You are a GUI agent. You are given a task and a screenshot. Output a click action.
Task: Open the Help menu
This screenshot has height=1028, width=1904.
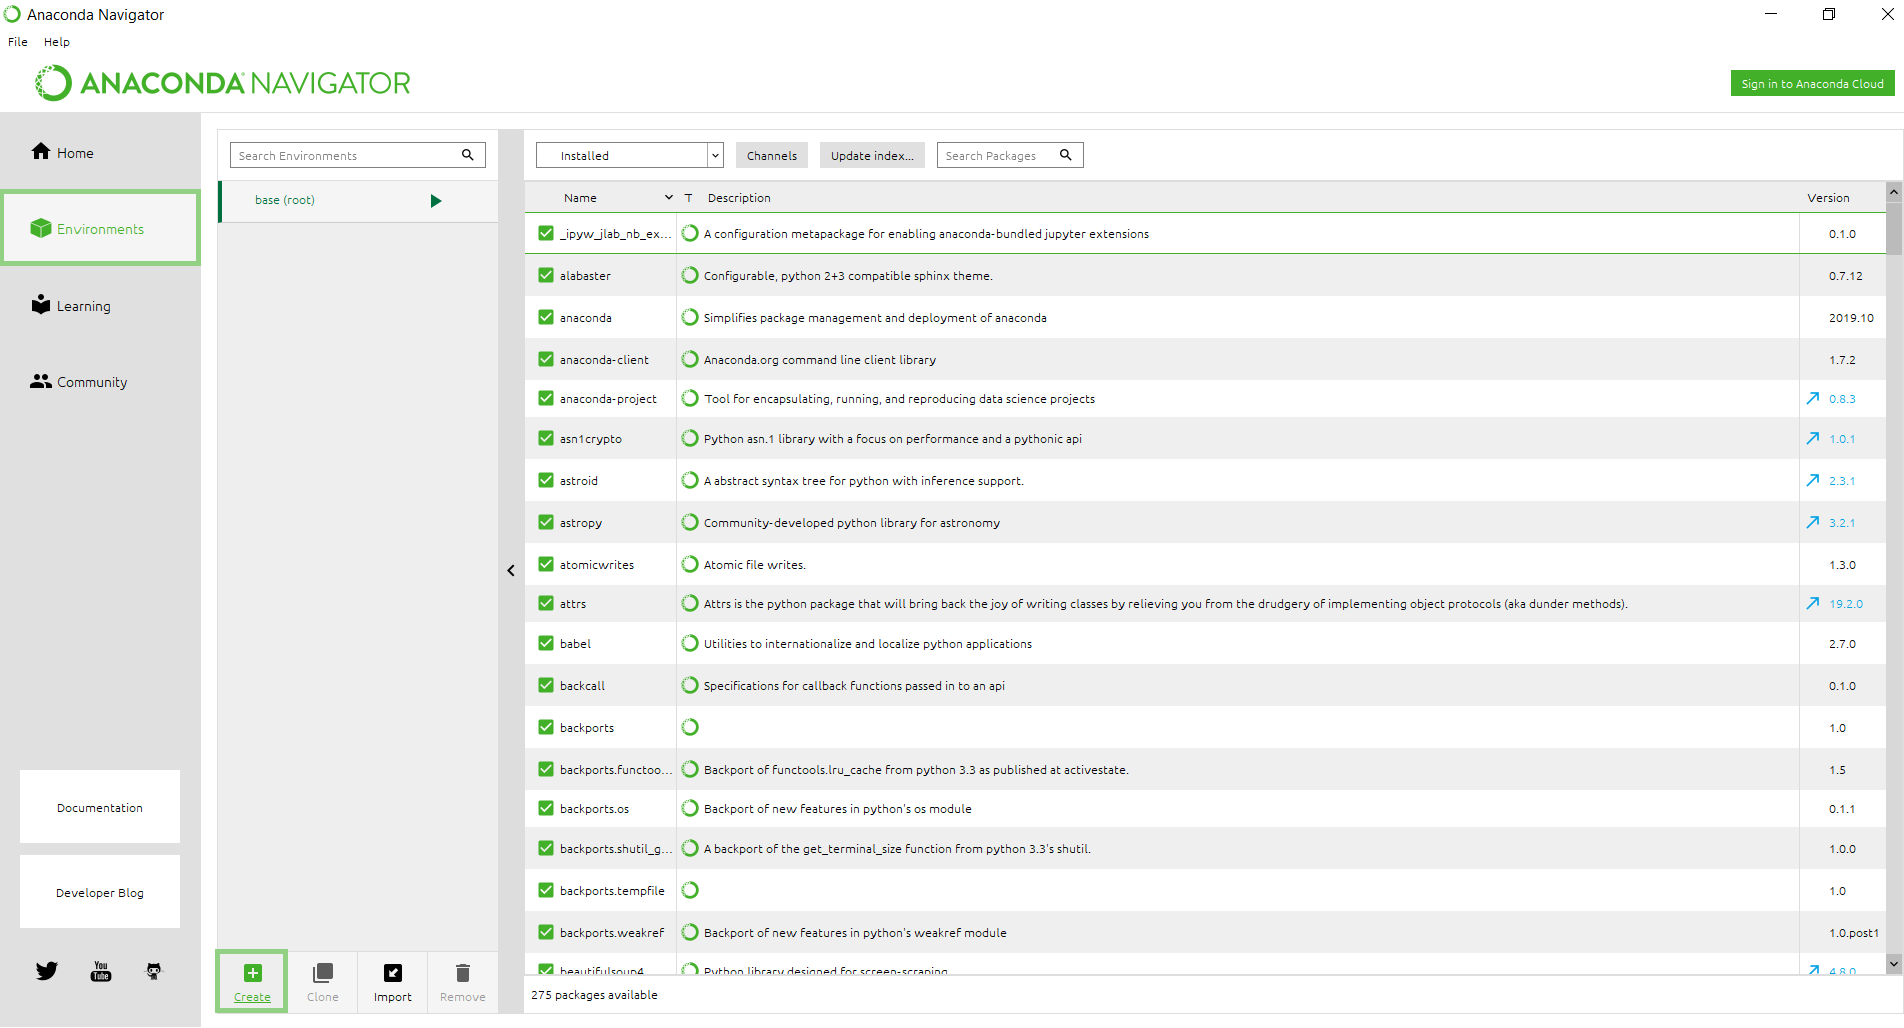[x=57, y=42]
